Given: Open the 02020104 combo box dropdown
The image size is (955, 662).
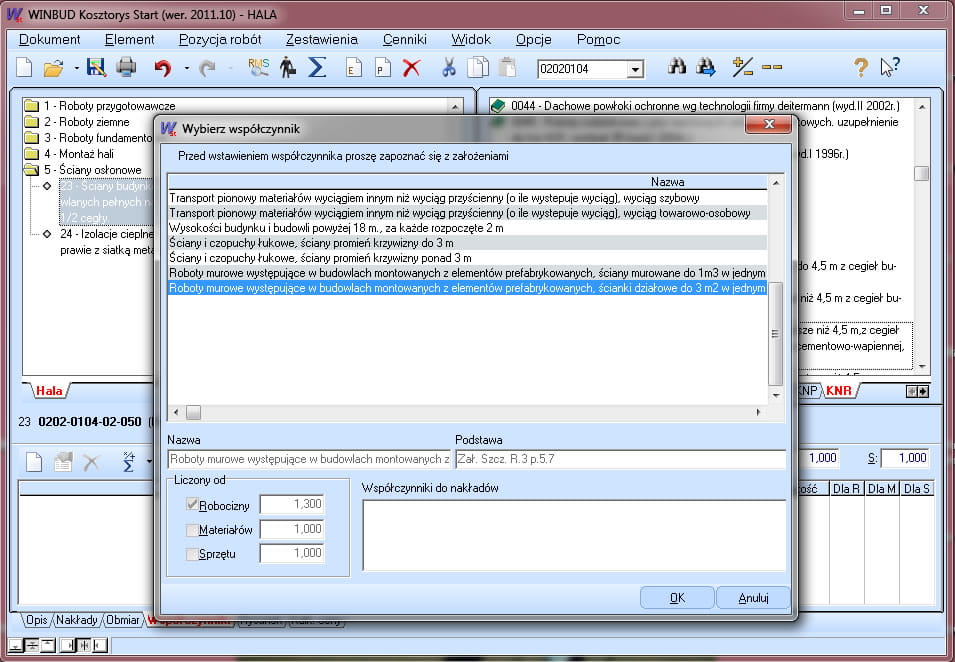Looking at the screenshot, I should (x=635, y=69).
